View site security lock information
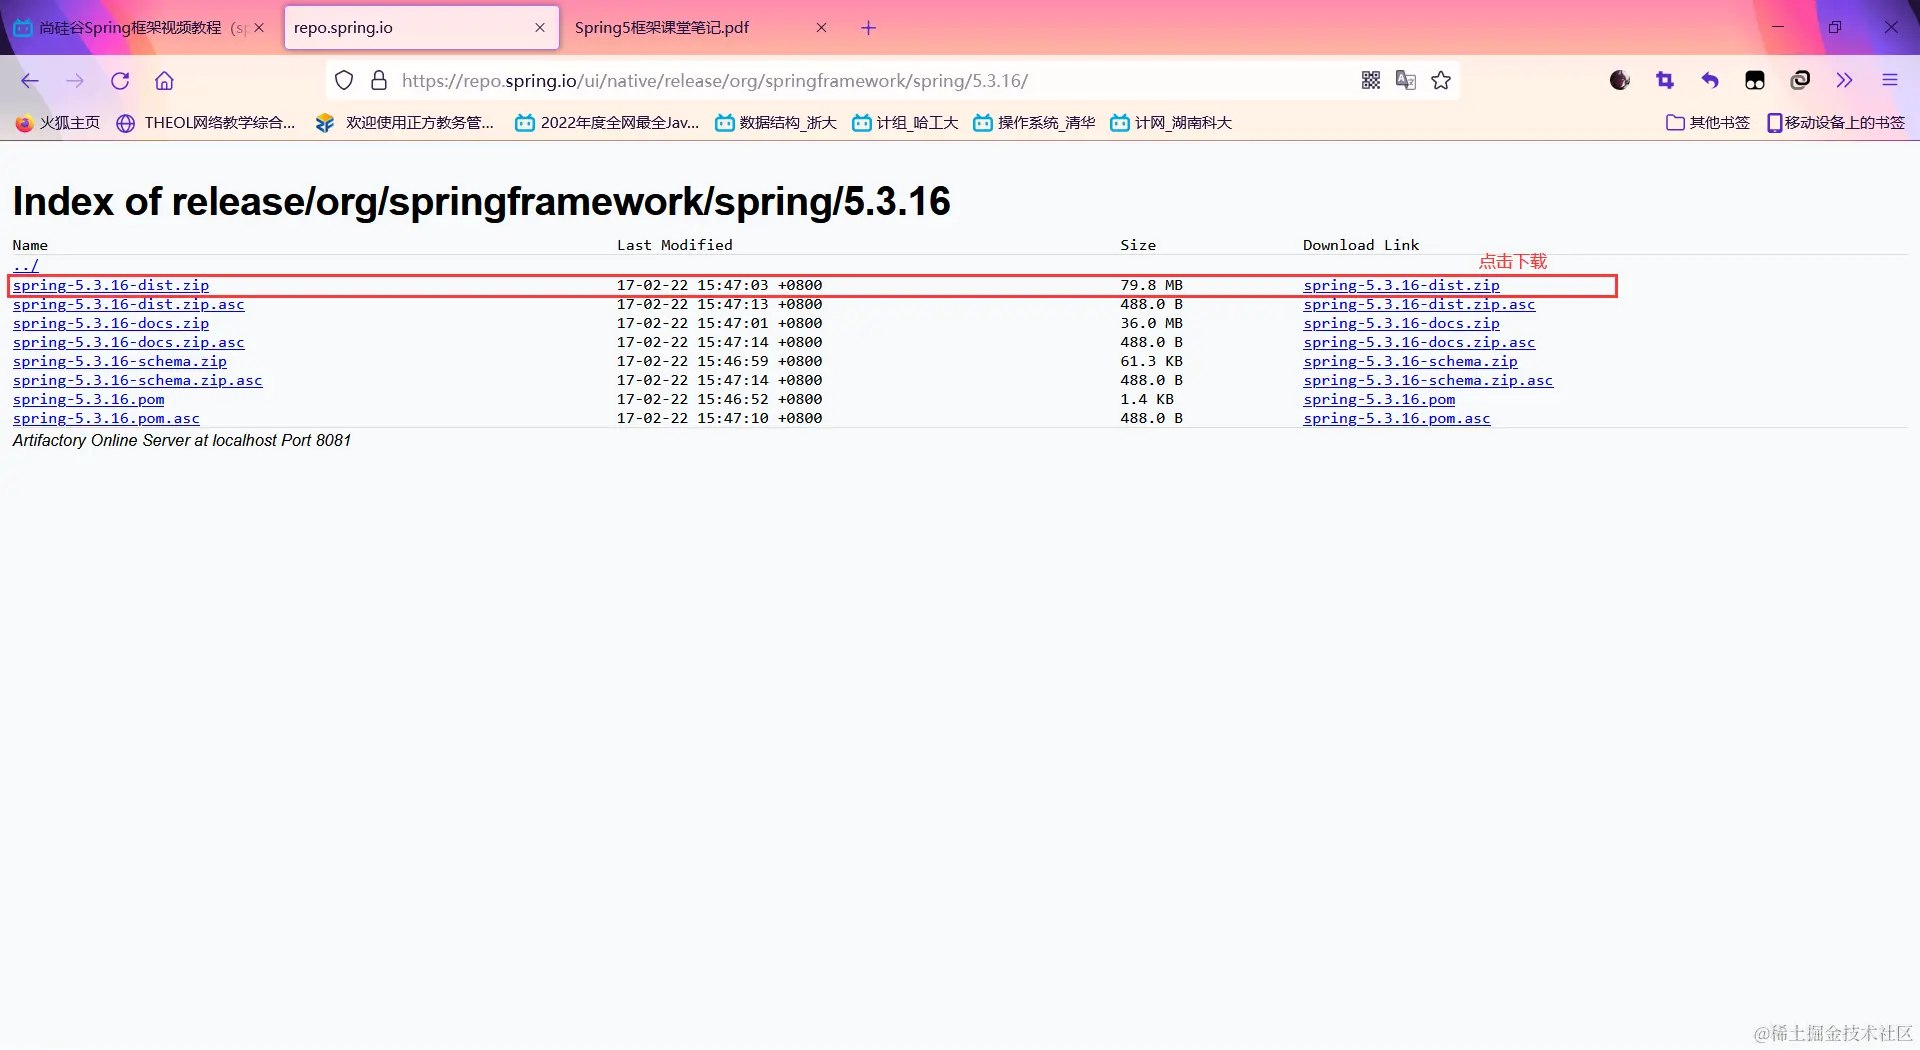The width and height of the screenshot is (1920, 1050). tap(379, 81)
